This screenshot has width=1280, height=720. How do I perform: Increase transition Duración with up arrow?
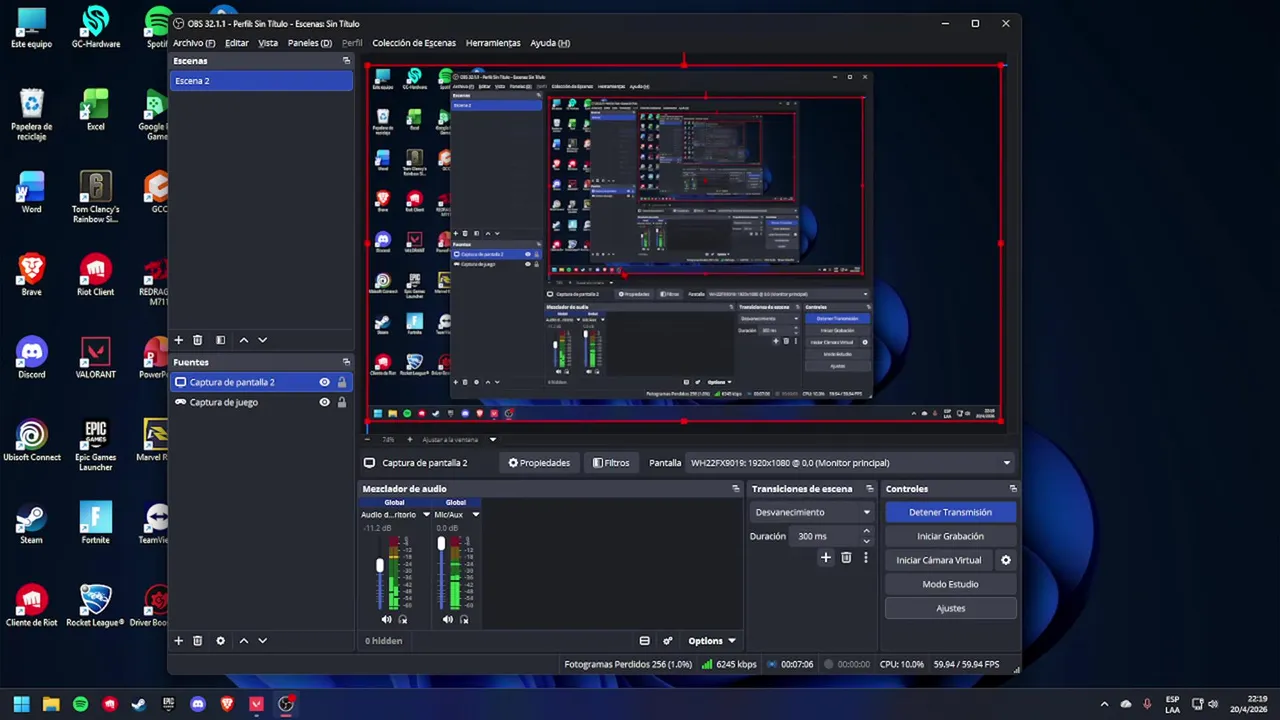click(866, 532)
